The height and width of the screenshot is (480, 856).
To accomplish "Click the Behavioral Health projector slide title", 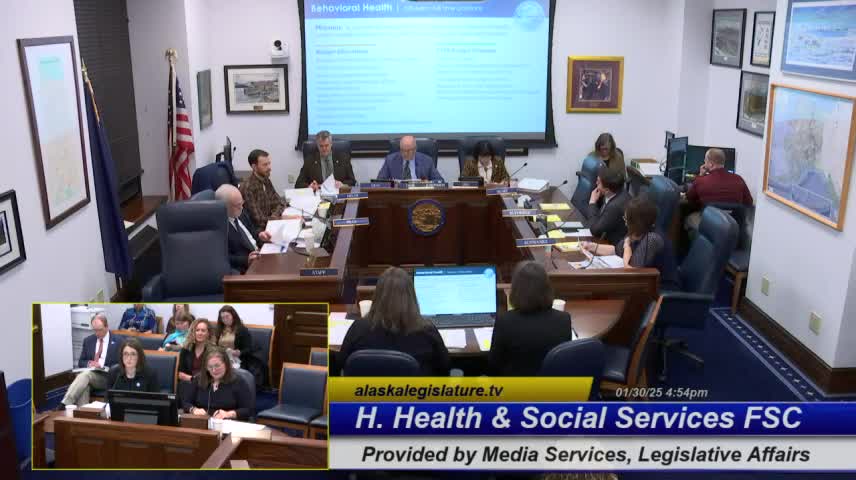I will [351, 8].
